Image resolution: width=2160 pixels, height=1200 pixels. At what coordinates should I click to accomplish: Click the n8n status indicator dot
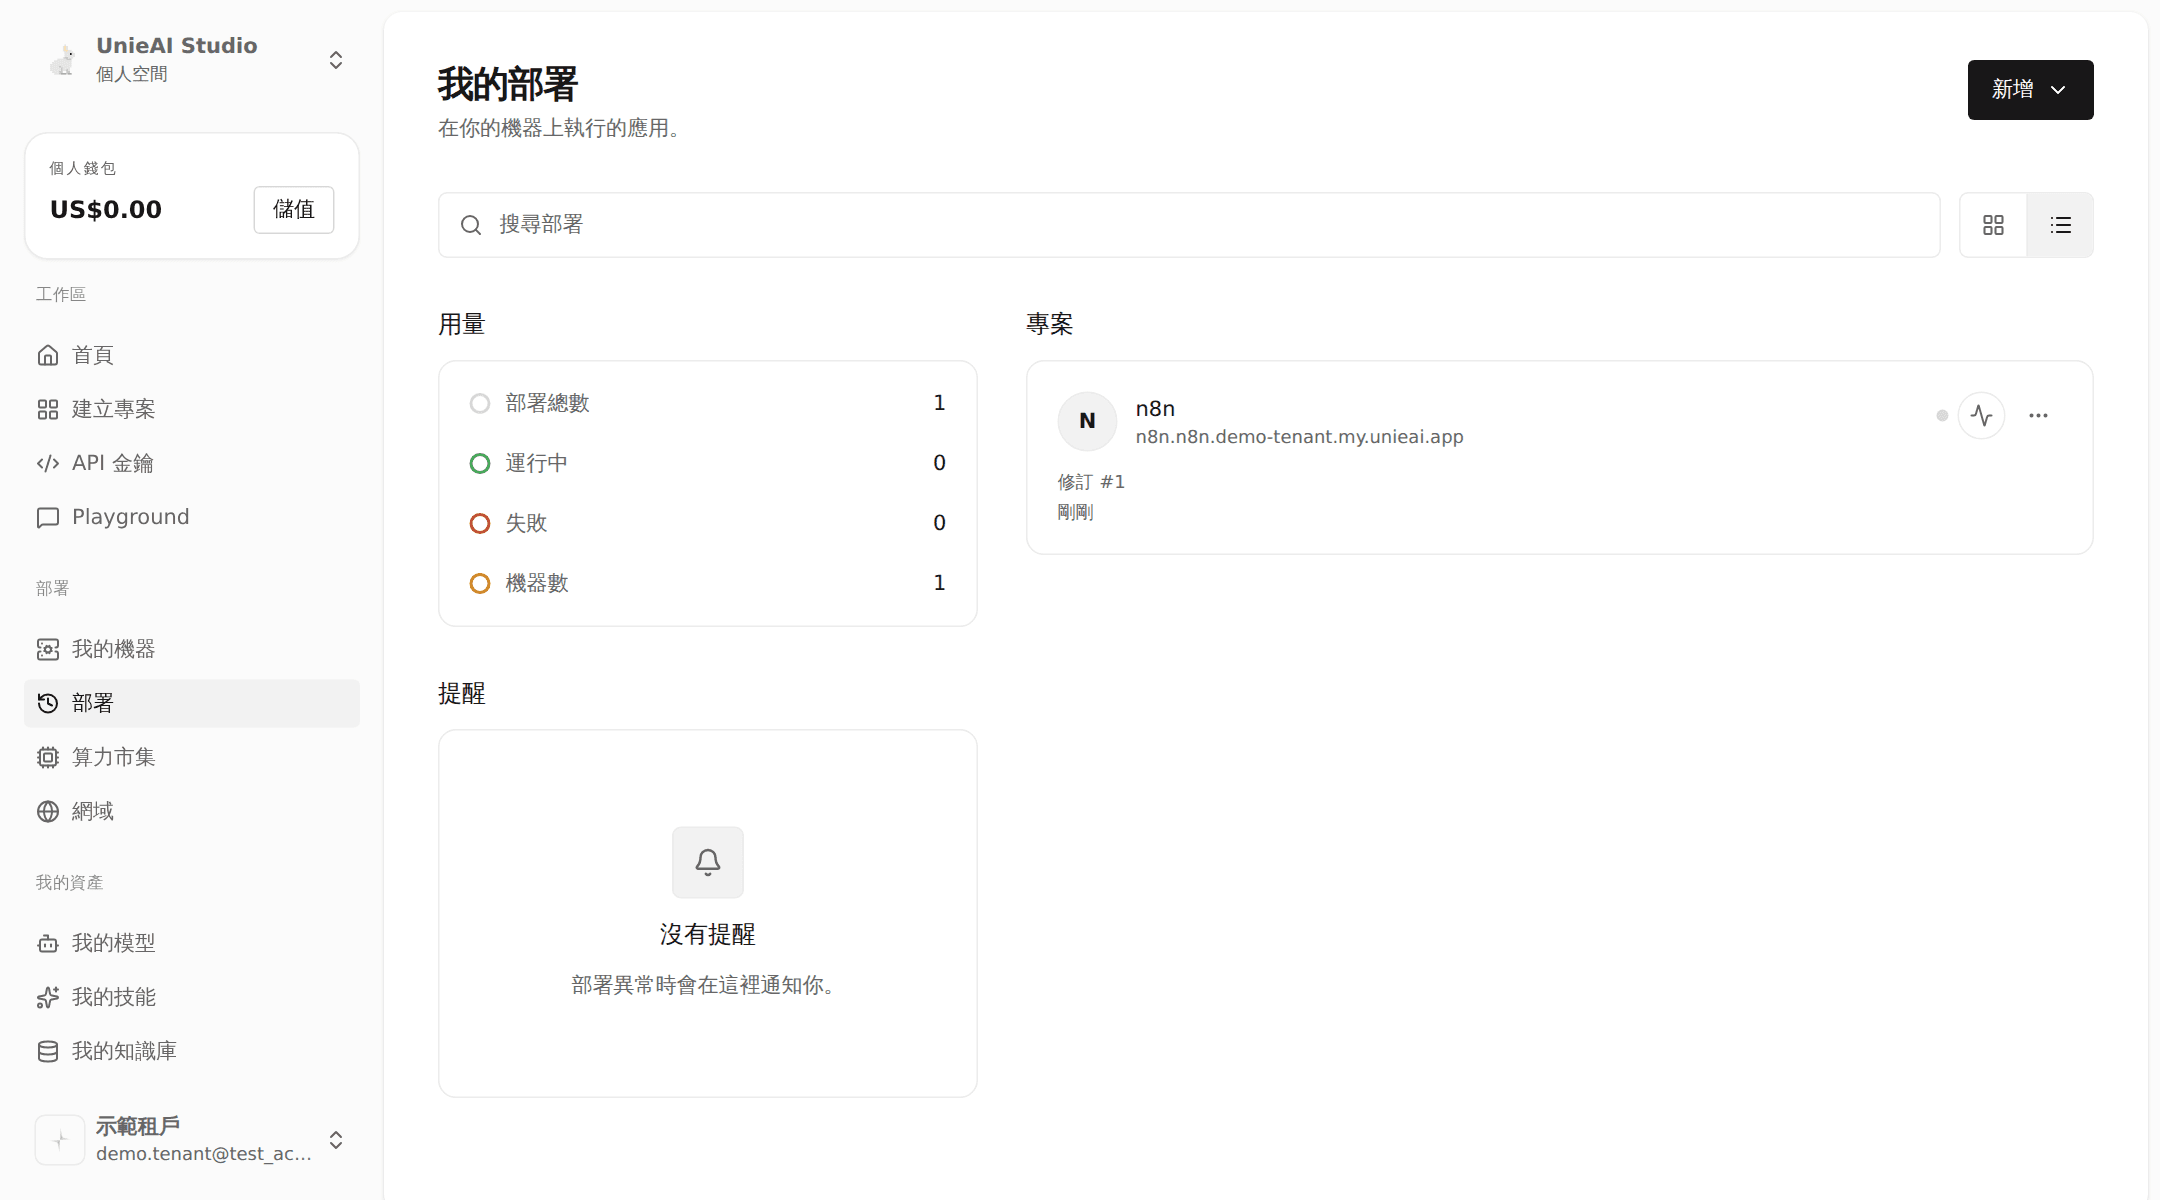pos(1942,416)
